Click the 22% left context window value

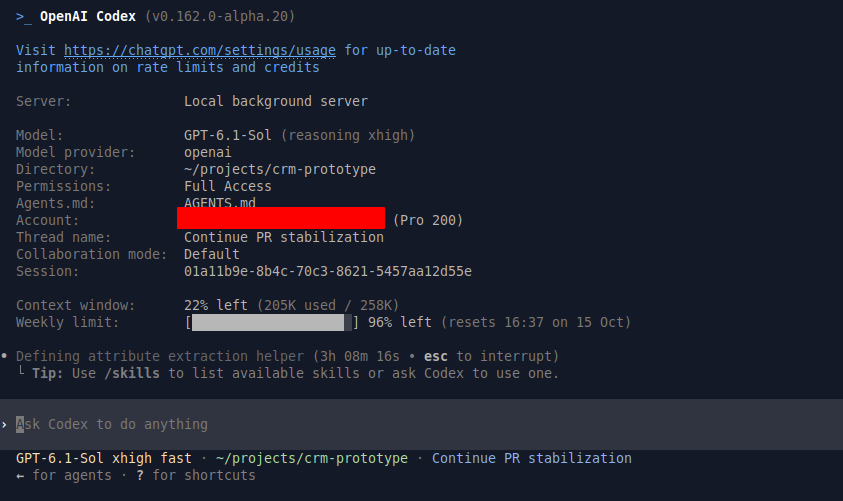(216, 305)
